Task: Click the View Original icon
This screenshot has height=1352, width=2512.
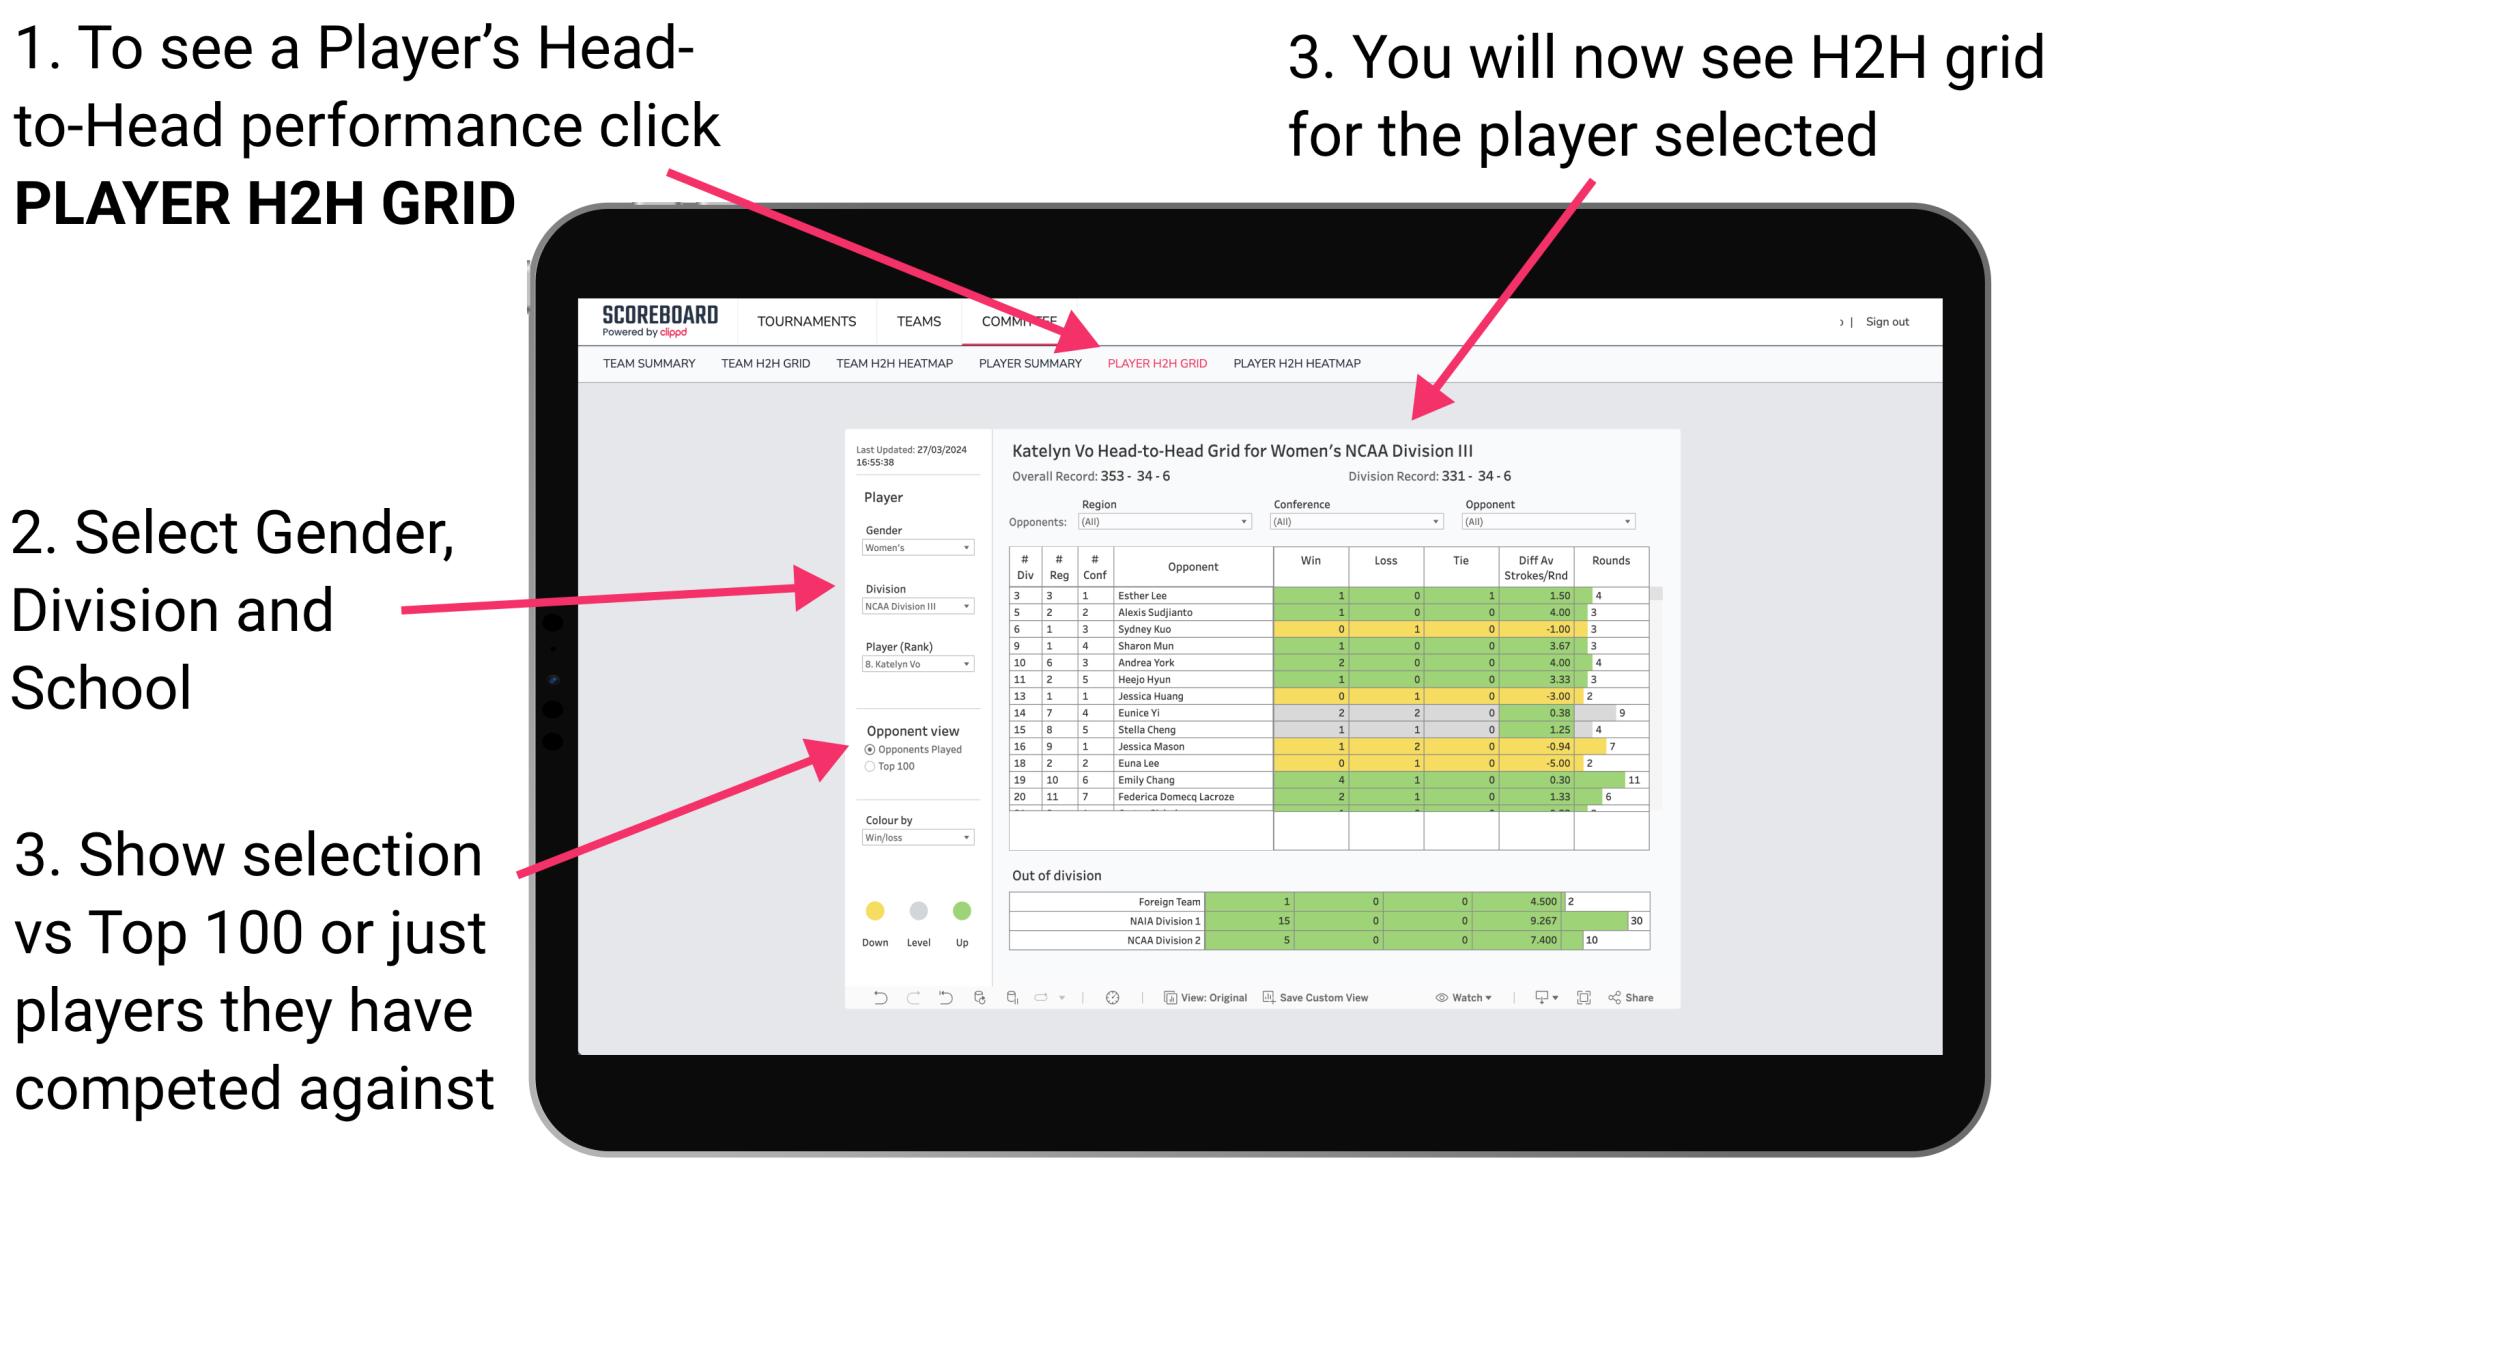Action: point(1169,999)
